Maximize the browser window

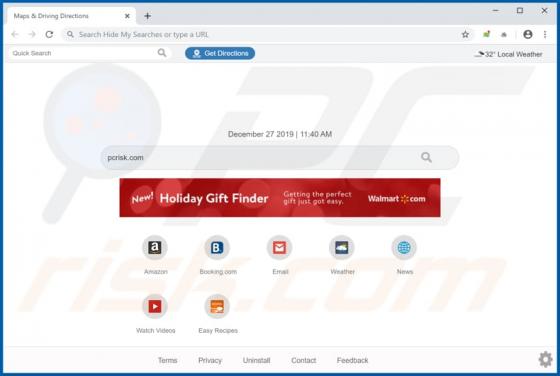[x=520, y=11]
